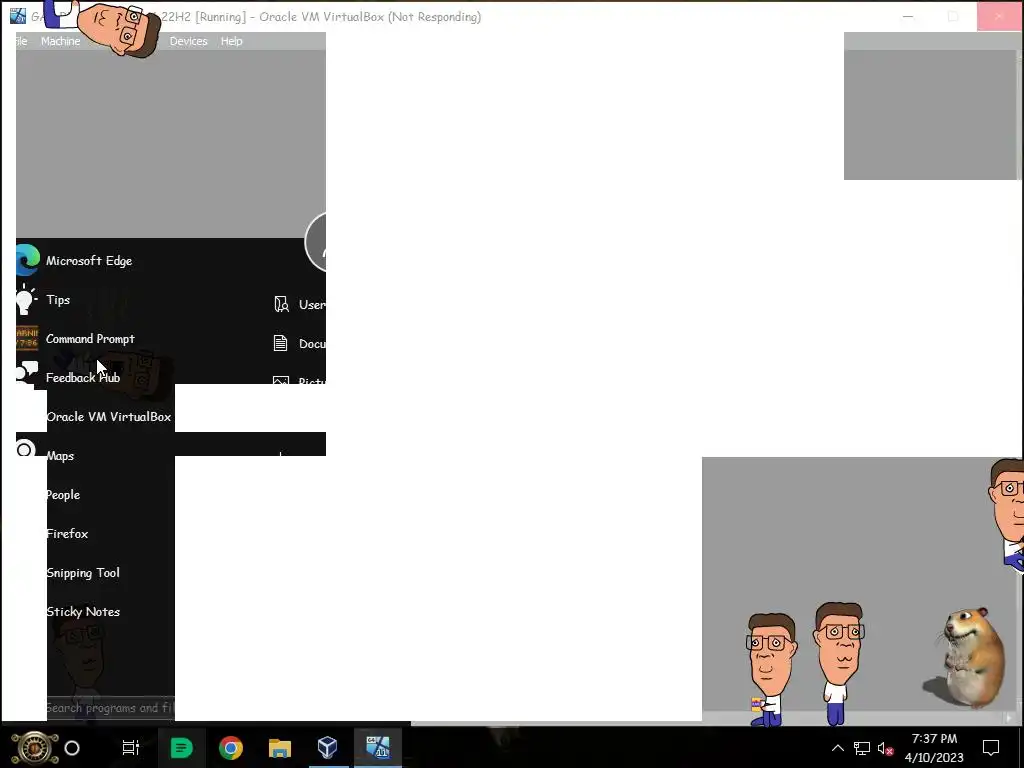Viewport: 1024px width, 768px height.
Task: Click the Documents page icon
Action: 280,344
